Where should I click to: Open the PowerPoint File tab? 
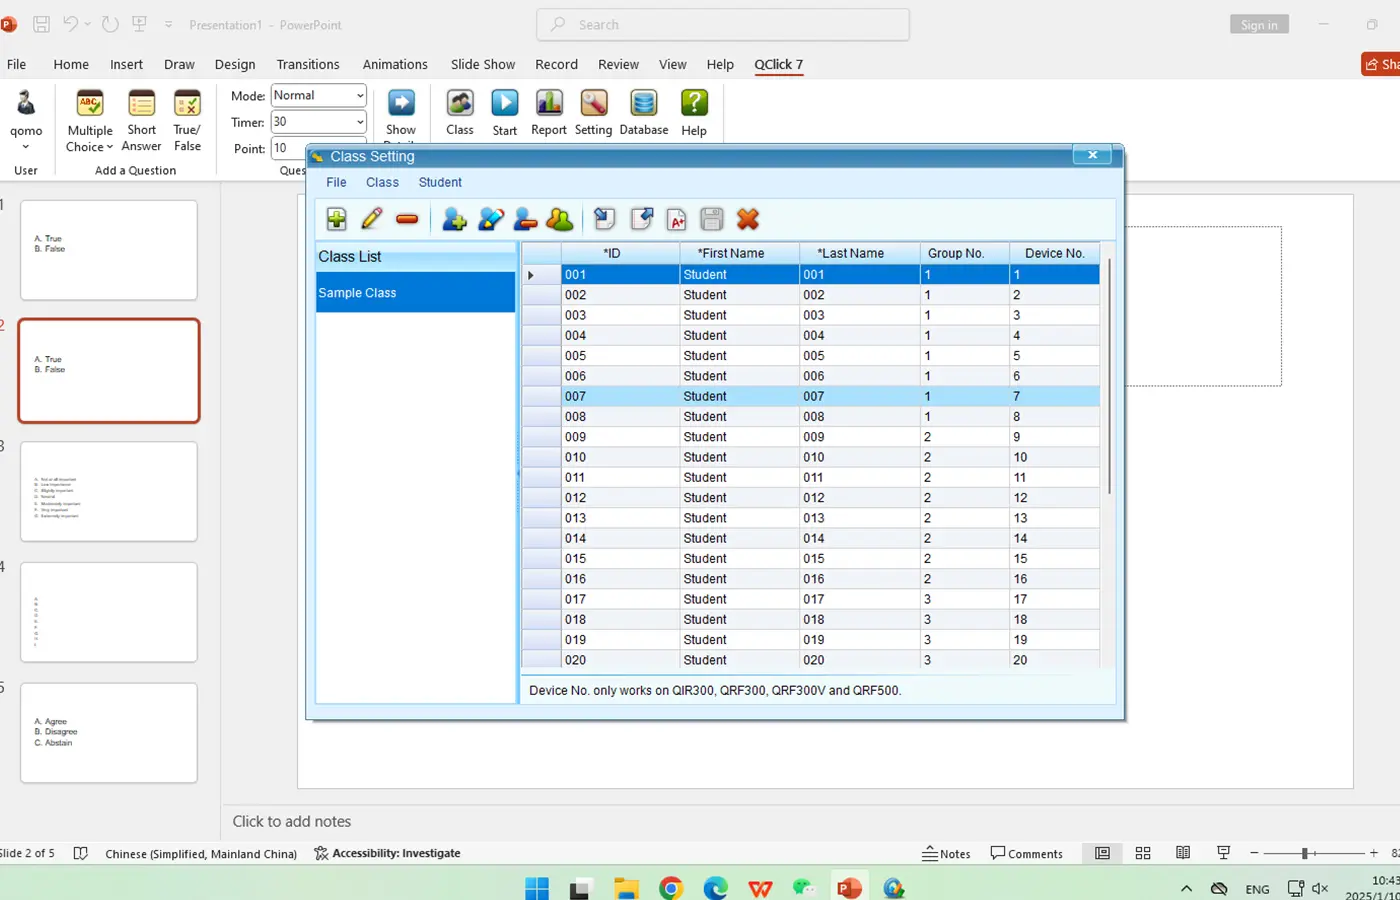click(17, 64)
